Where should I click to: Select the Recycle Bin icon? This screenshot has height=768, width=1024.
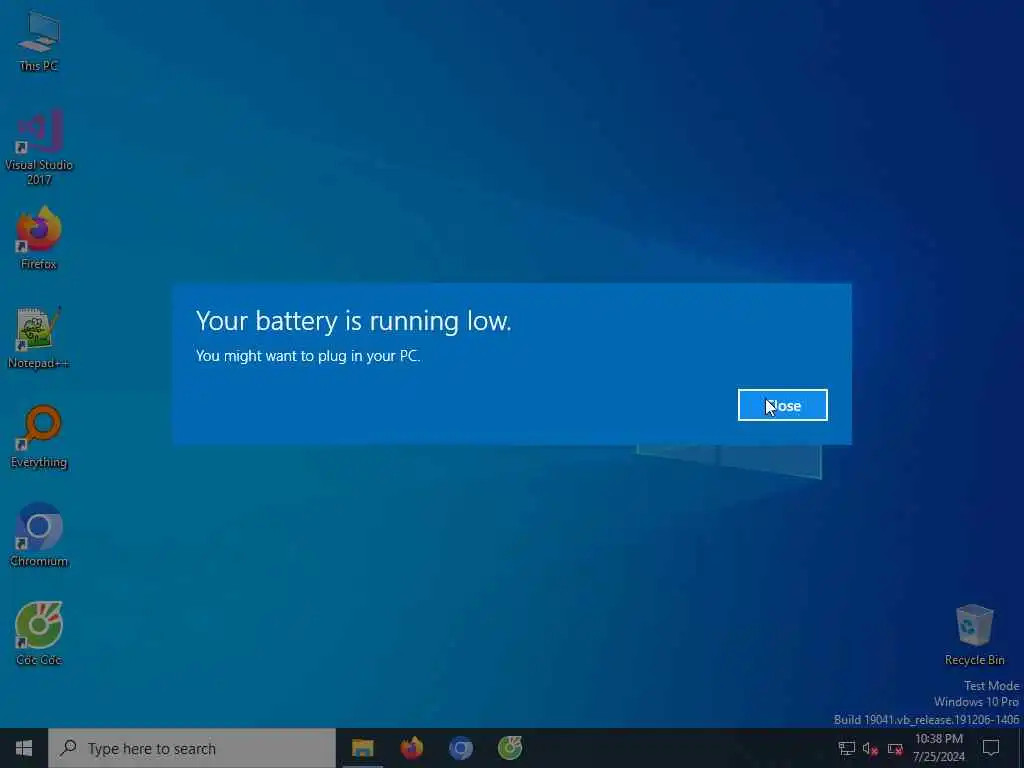(x=974, y=635)
